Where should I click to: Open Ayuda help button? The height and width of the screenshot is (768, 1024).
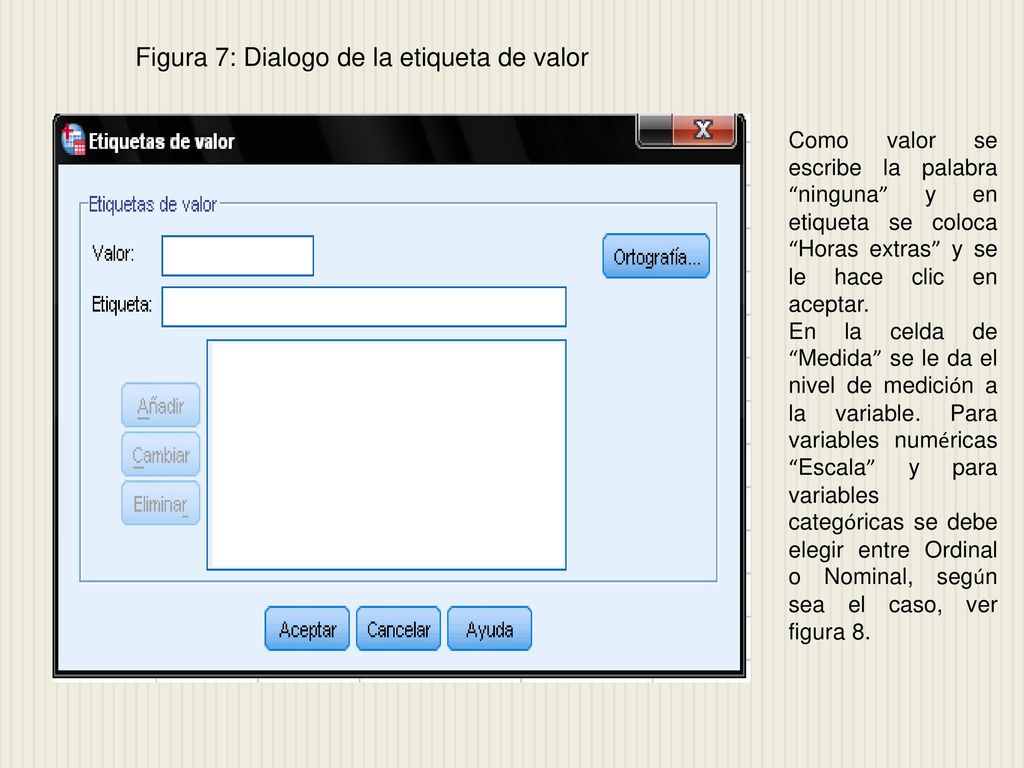[x=489, y=629]
